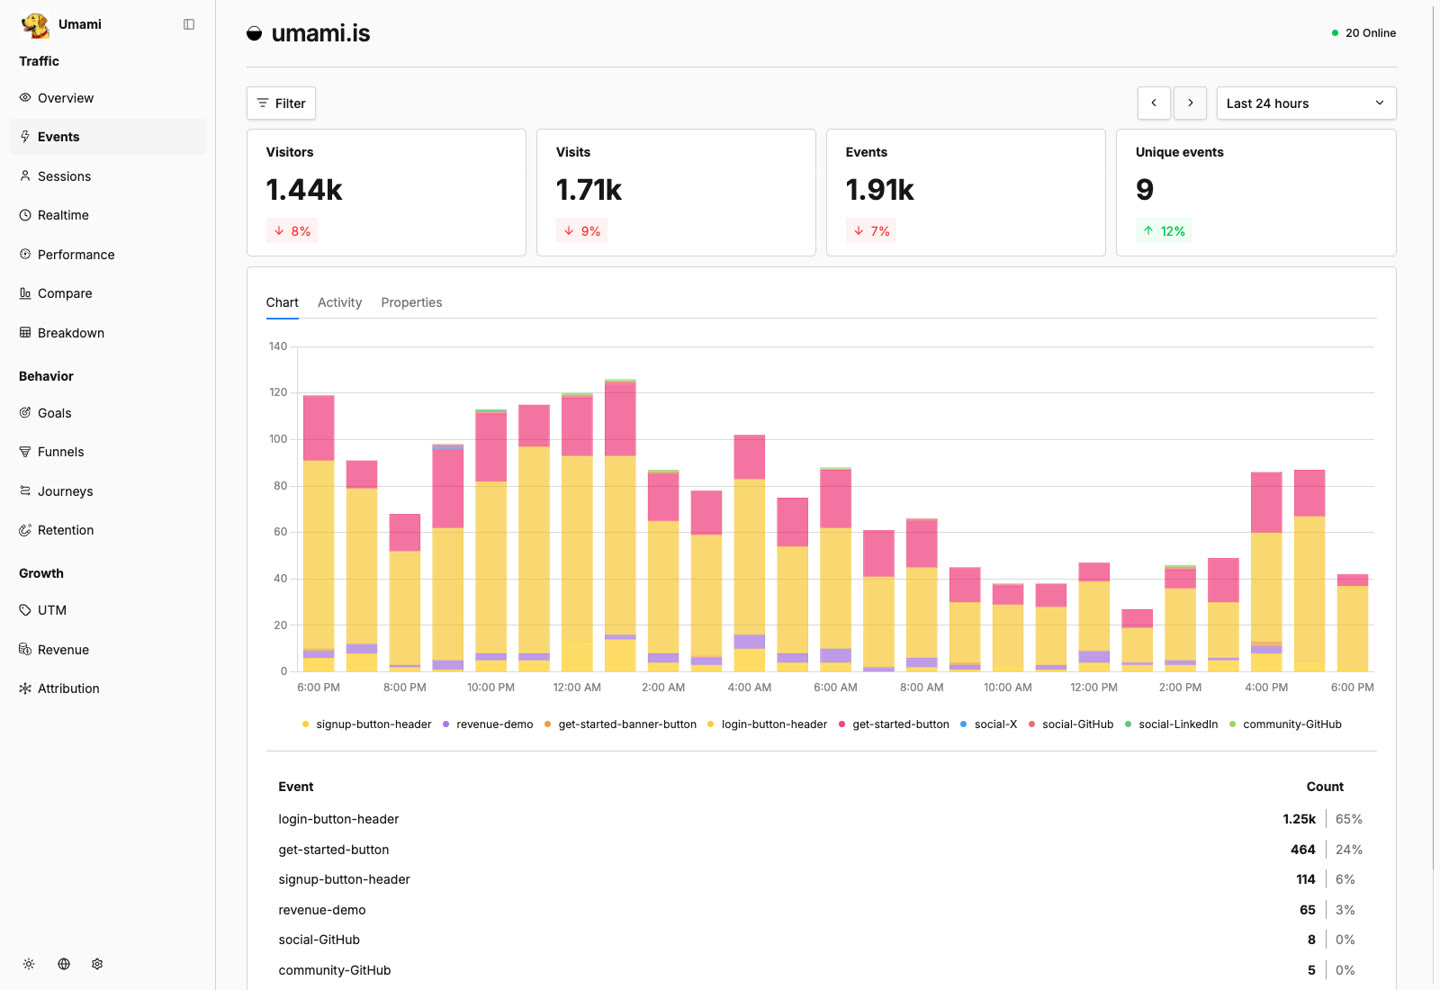1440x990 pixels.
Task: Open language selection via globe icon
Action: coord(63,964)
